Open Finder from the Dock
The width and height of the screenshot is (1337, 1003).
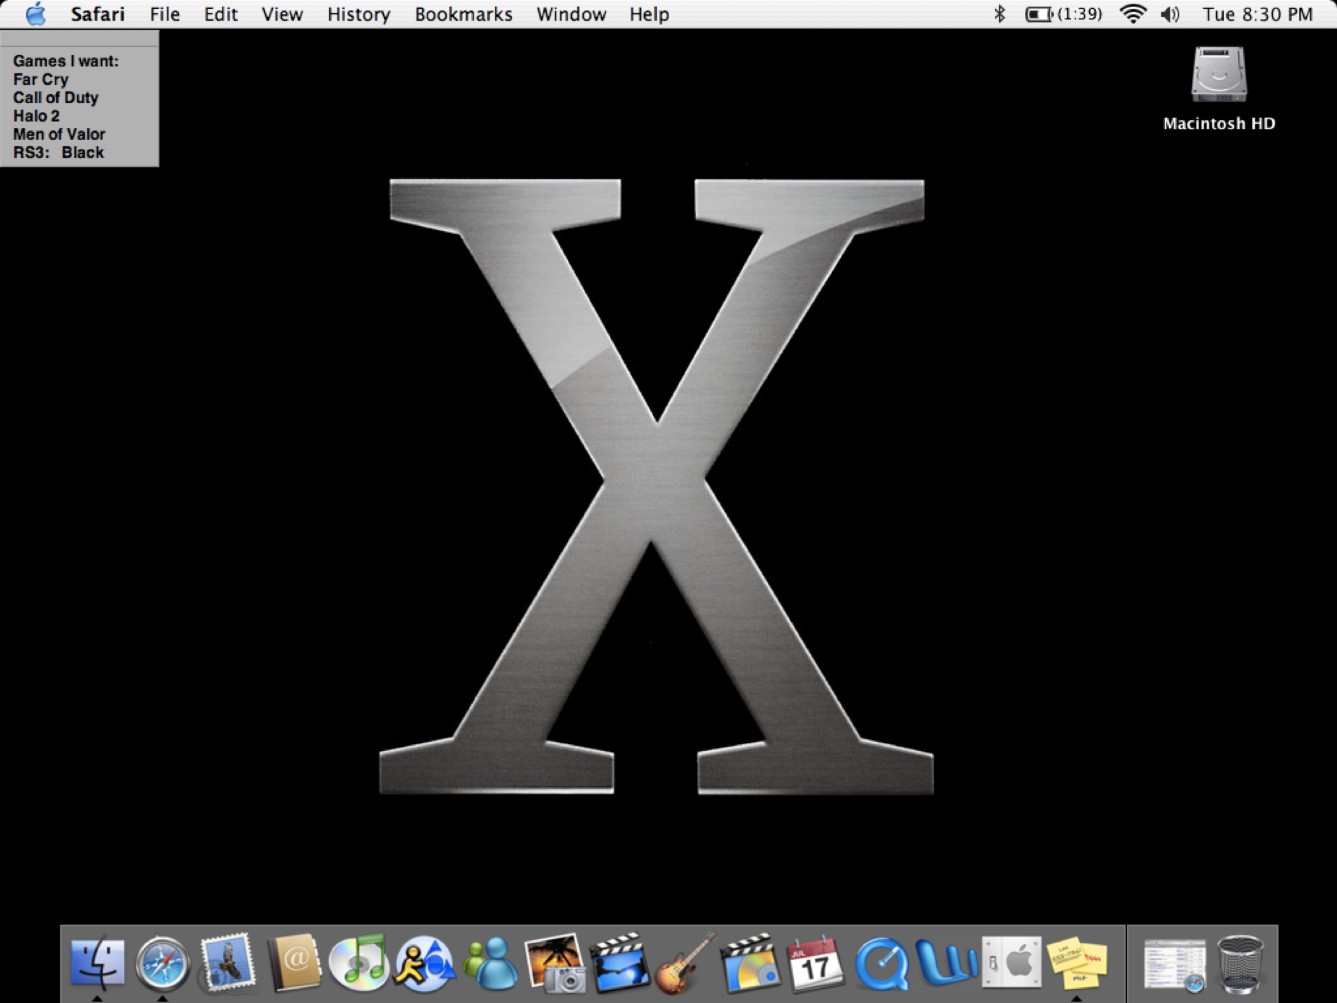coord(97,963)
